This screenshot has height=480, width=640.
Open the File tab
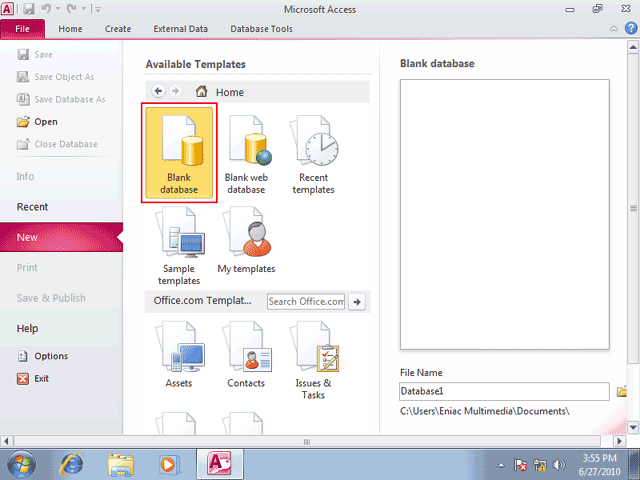tap(22, 29)
